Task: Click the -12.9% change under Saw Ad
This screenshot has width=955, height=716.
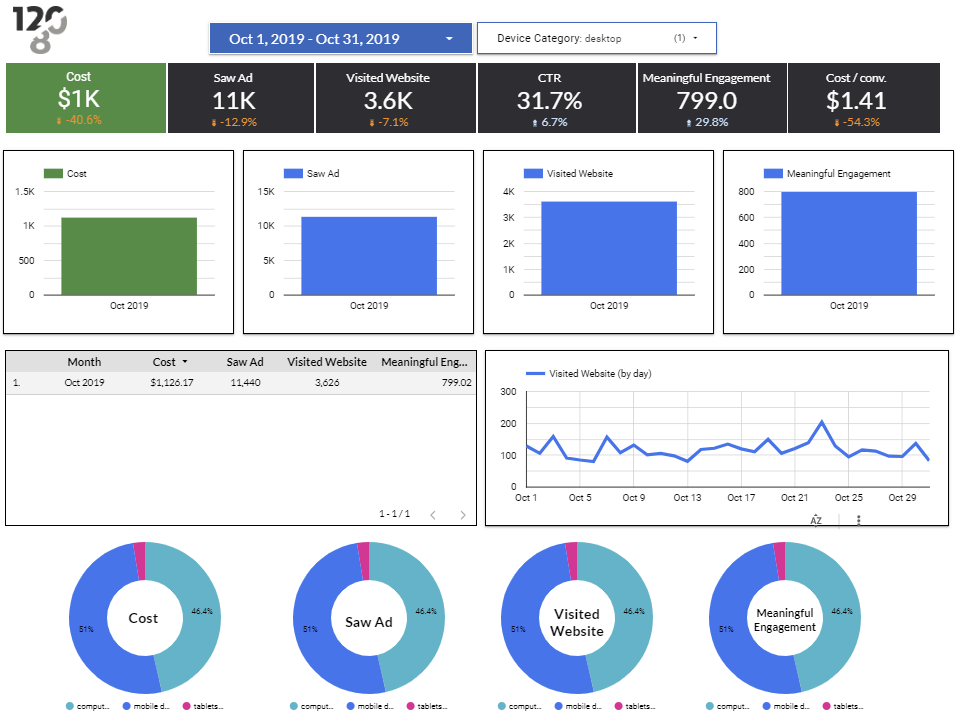Action: point(234,122)
